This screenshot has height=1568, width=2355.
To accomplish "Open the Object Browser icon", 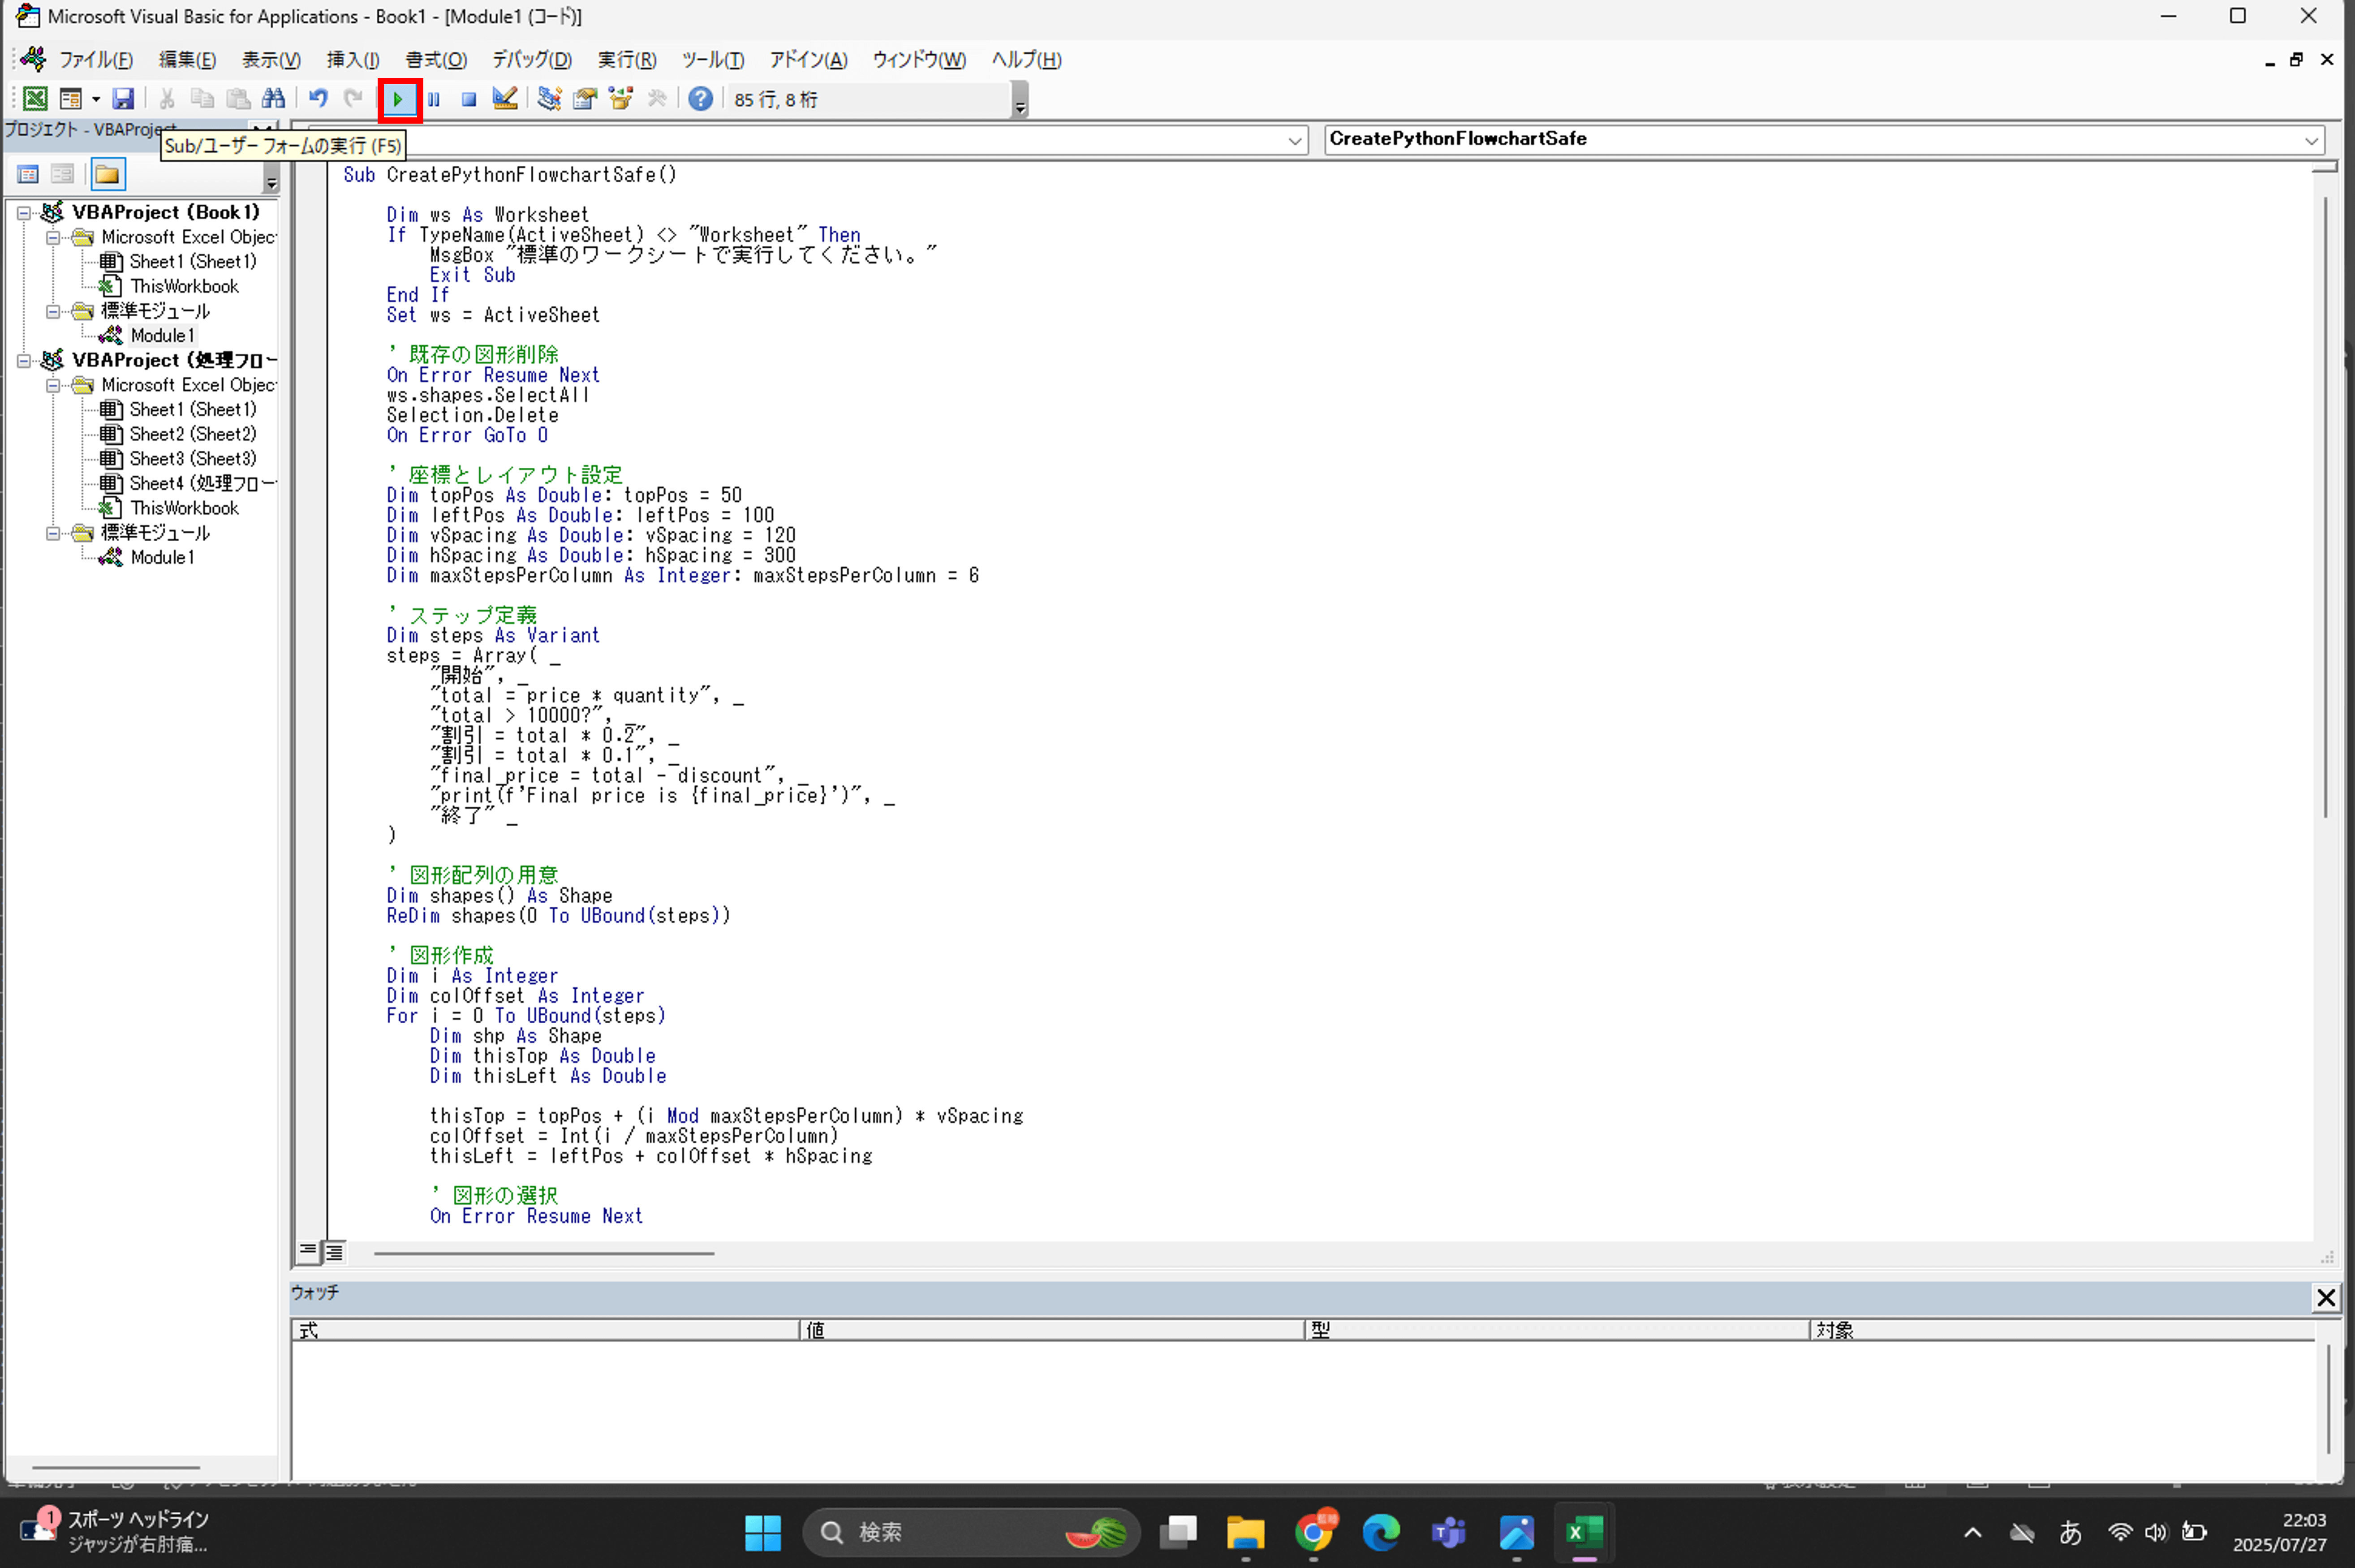I will pyautogui.click(x=621, y=99).
